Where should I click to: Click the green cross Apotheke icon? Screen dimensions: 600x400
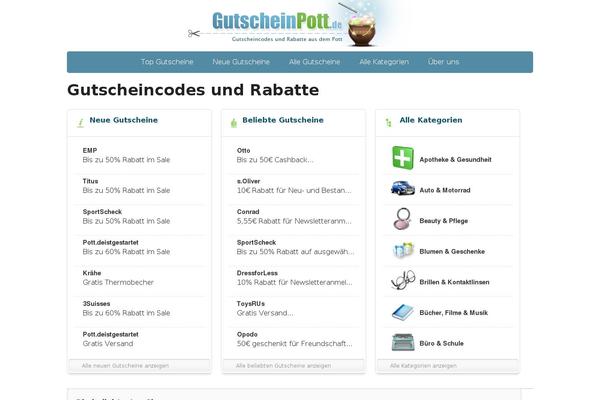(403, 157)
